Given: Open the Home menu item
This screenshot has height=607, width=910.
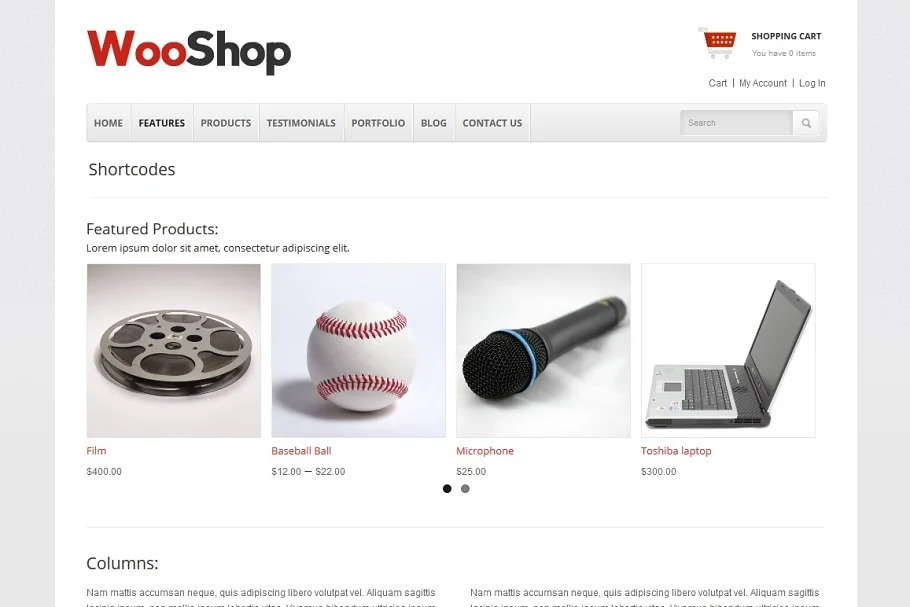Looking at the screenshot, I should tap(109, 123).
